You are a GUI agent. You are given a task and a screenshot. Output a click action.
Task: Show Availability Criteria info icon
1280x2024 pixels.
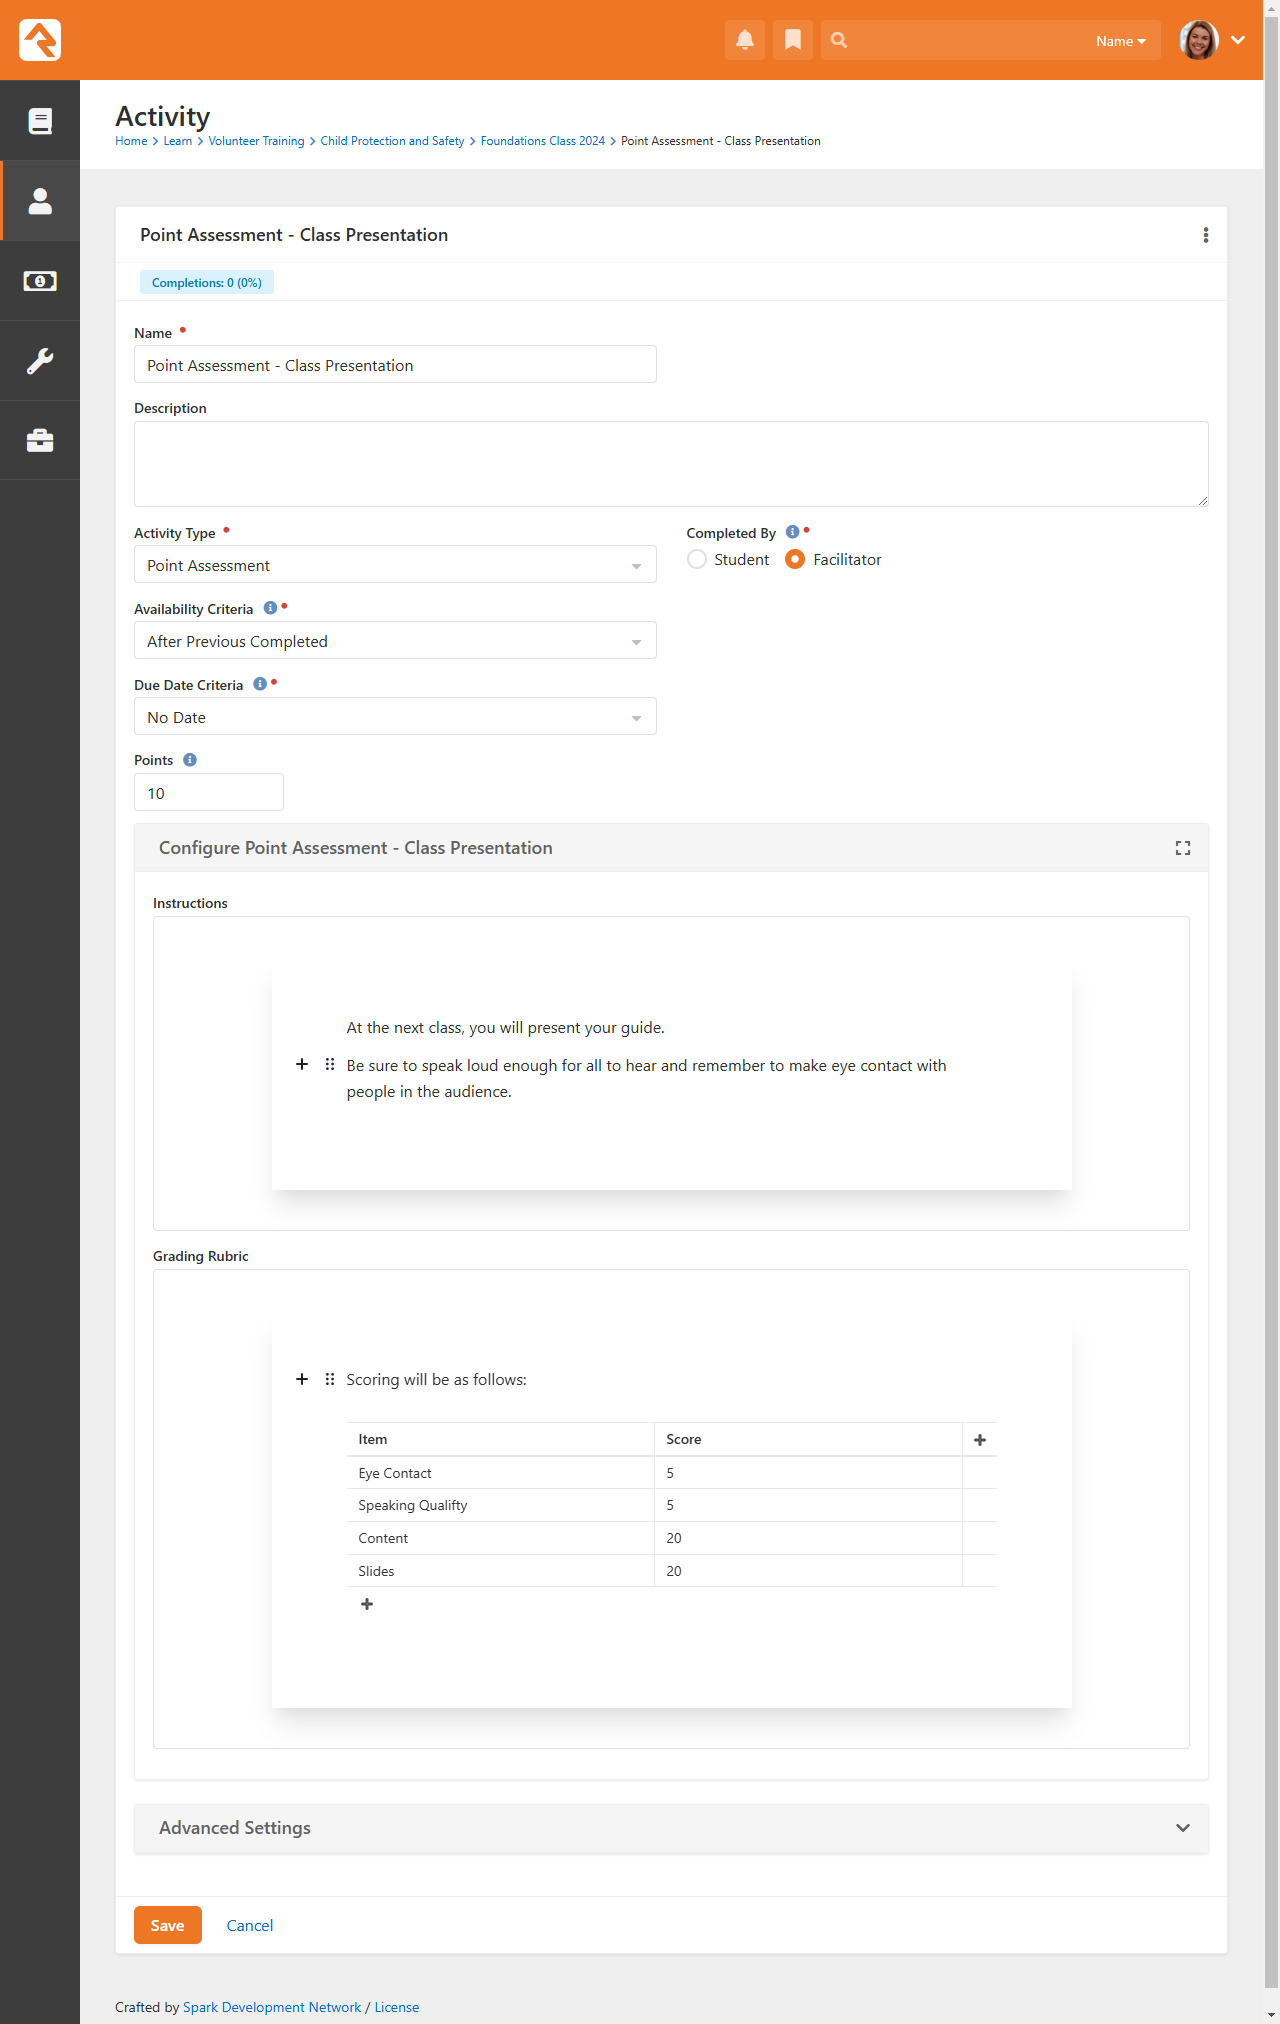point(270,608)
